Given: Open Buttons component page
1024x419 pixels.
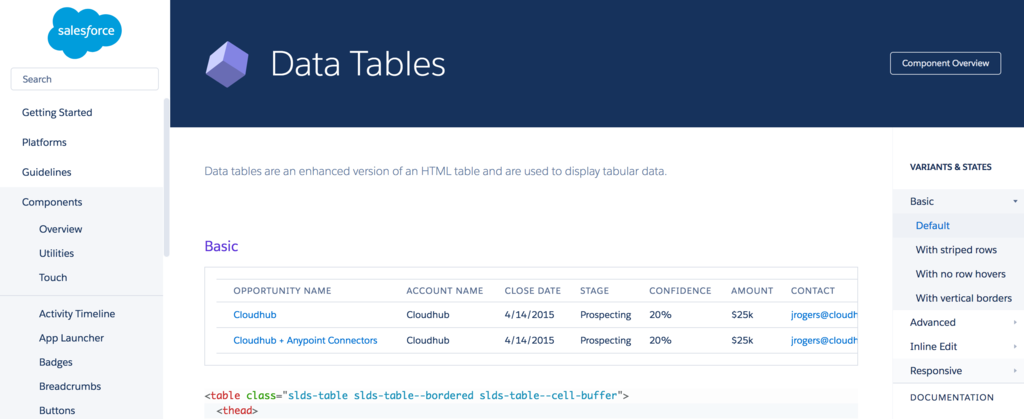Looking at the screenshot, I should tap(57, 411).
